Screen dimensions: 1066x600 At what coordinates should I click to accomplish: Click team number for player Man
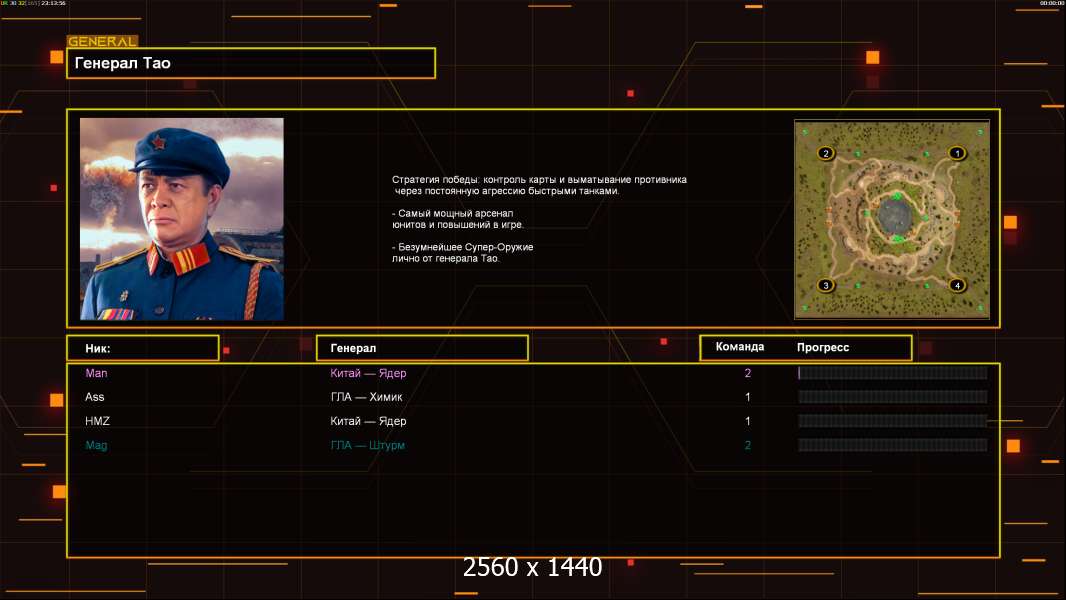click(x=748, y=373)
